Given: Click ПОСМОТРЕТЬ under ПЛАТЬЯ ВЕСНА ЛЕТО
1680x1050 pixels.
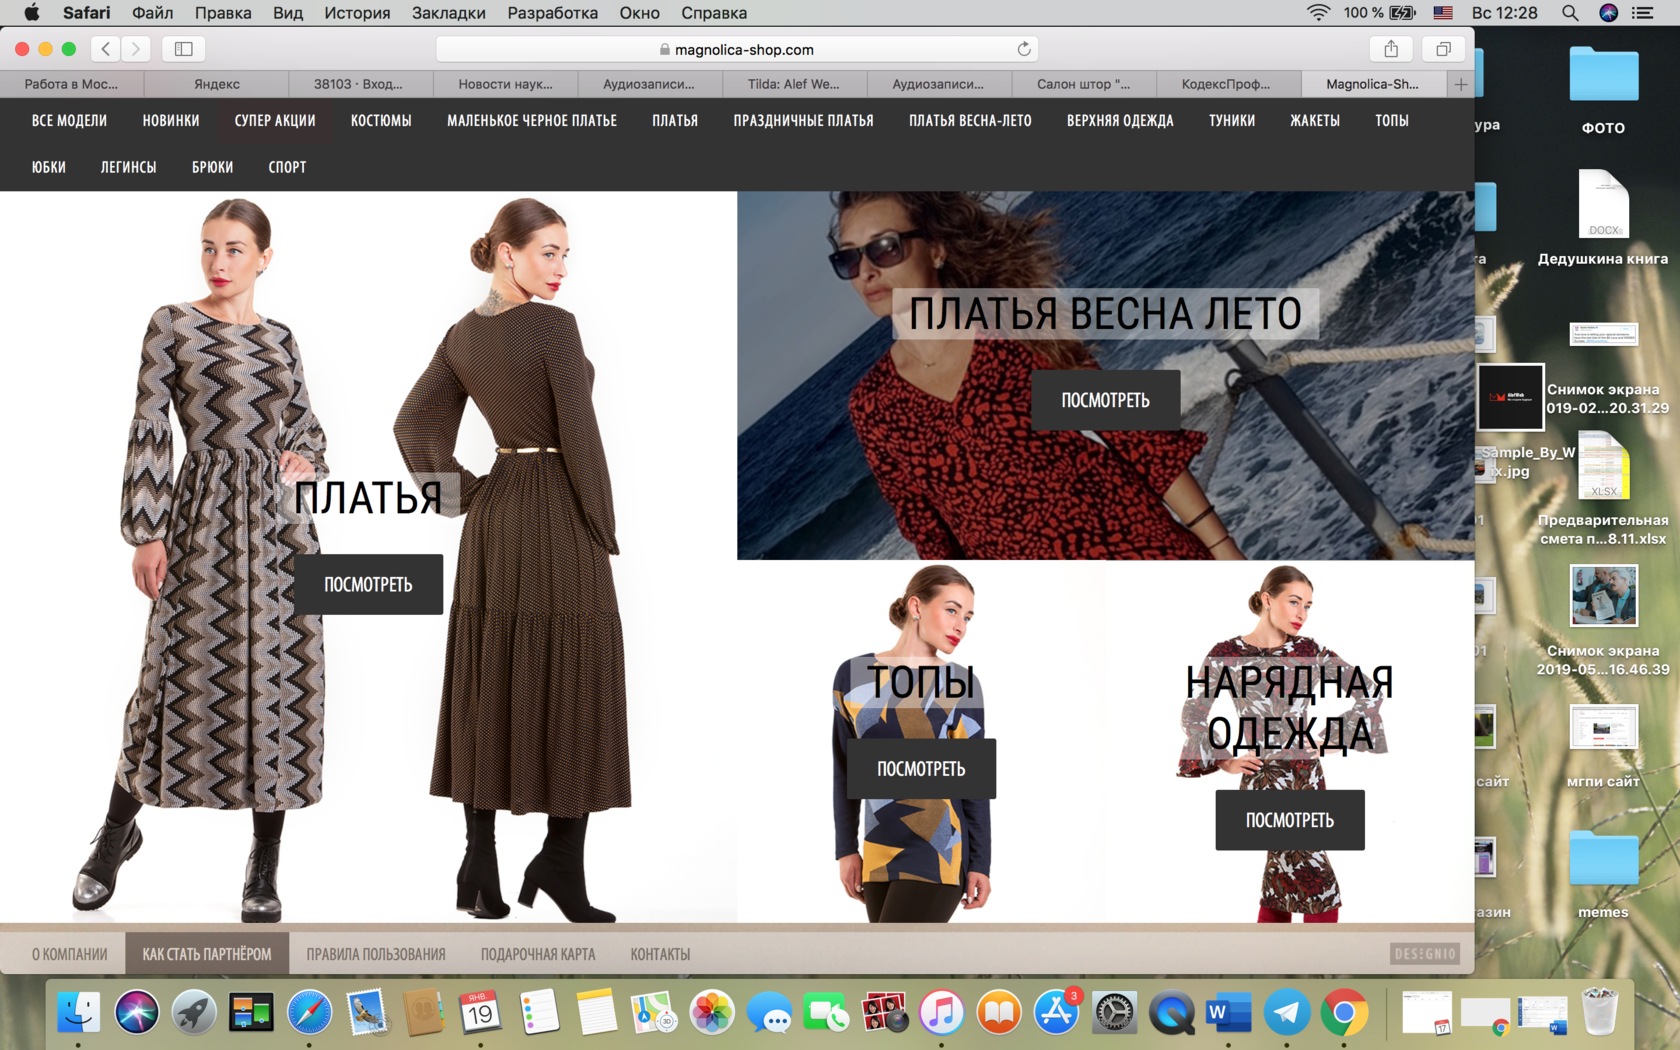Looking at the screenshot, I should [x=1105, y=400].
